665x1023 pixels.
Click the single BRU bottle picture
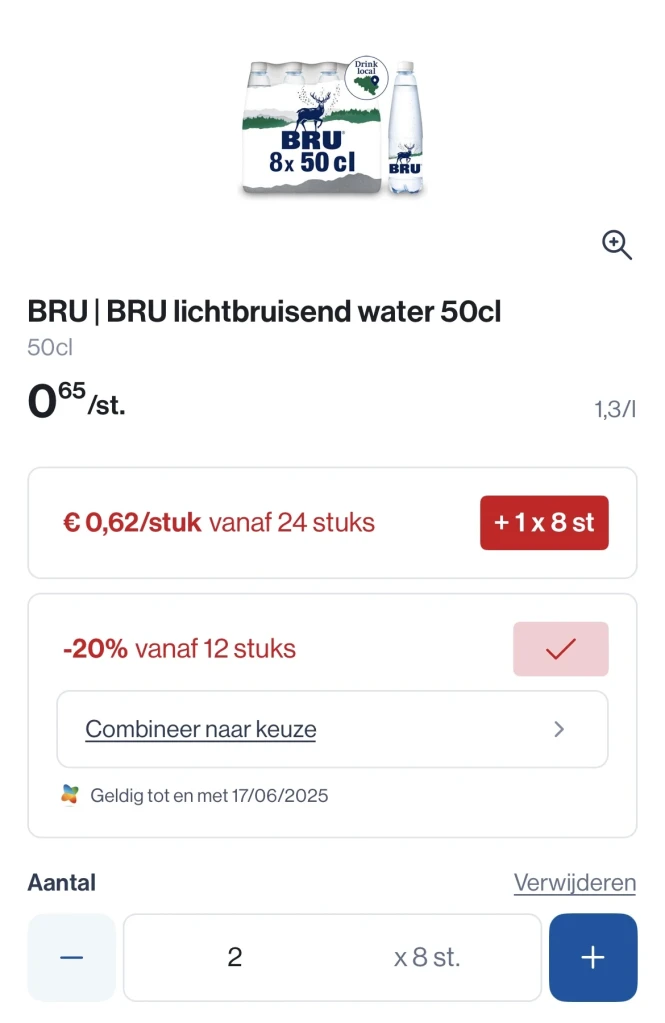(404, 128)
